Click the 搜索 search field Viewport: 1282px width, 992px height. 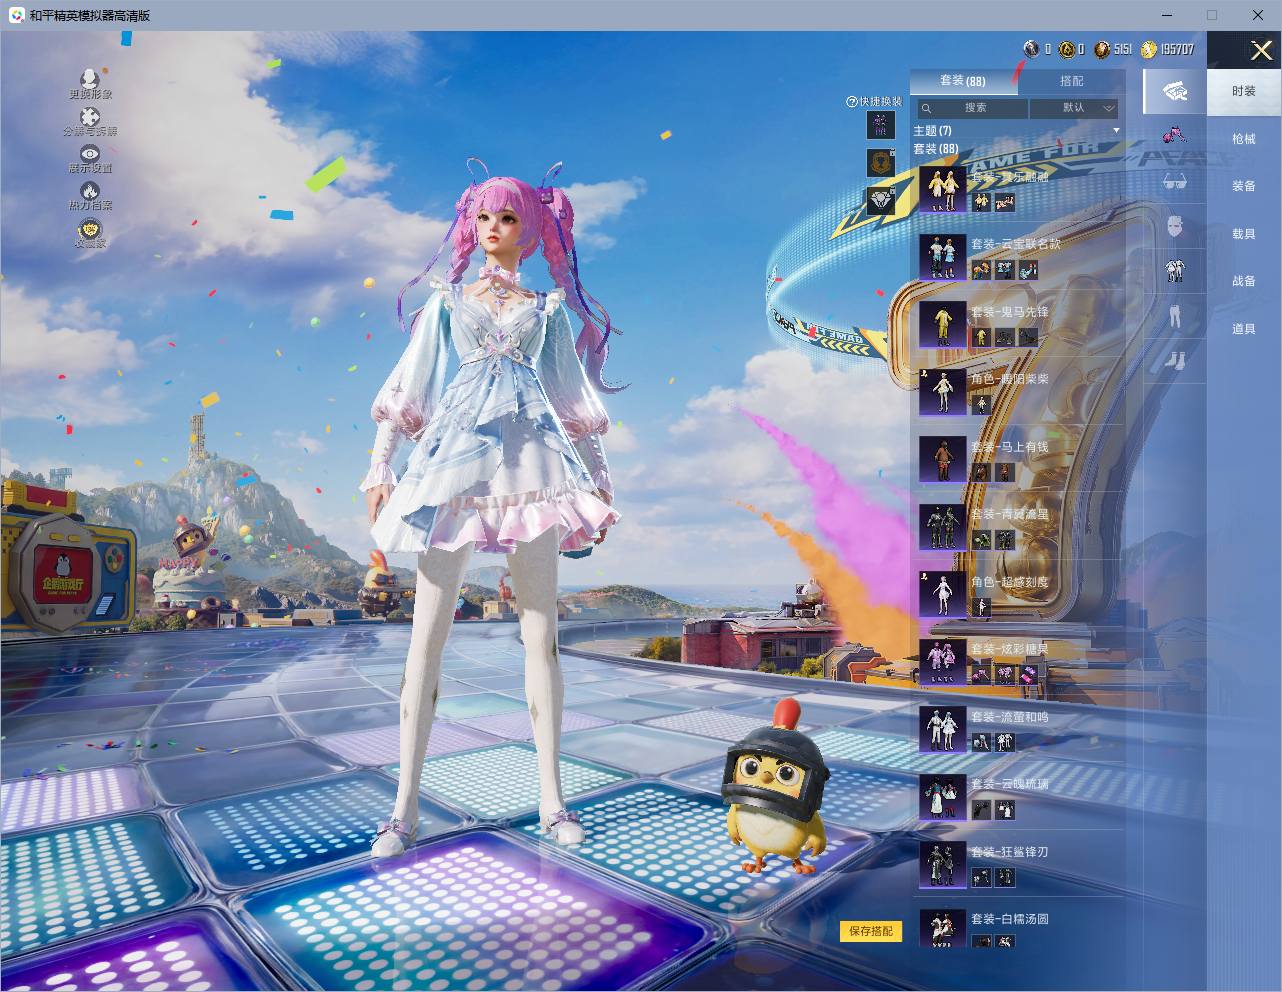972,108
